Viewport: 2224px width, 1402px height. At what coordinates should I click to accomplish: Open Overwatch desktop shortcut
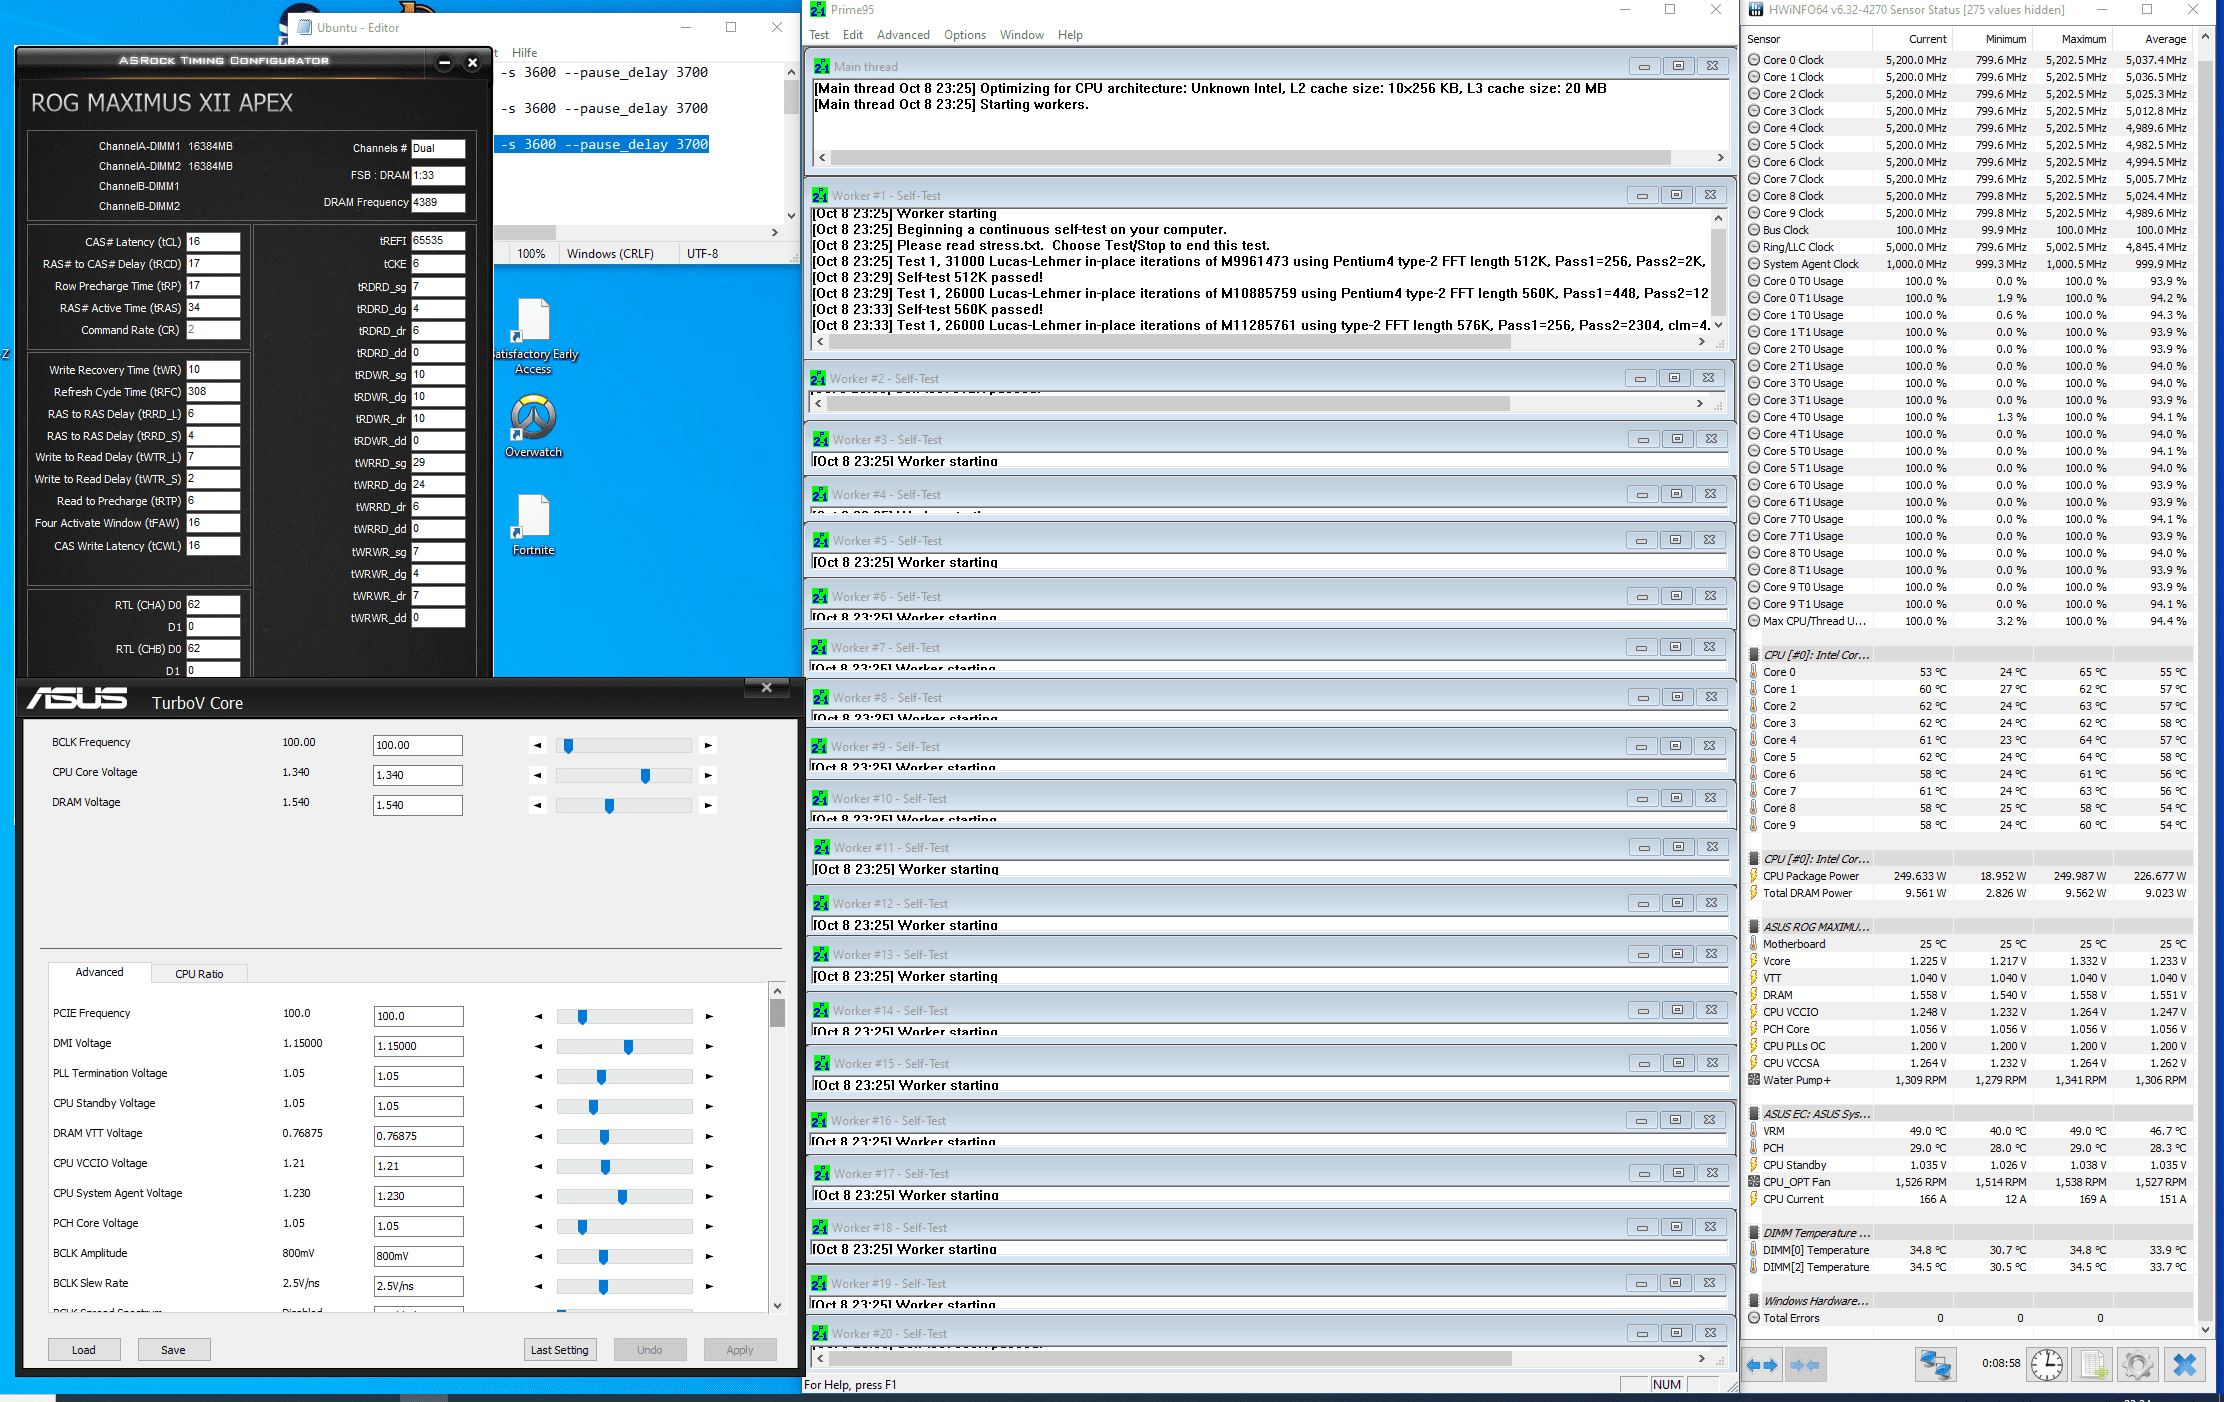(x=533, y=426)
